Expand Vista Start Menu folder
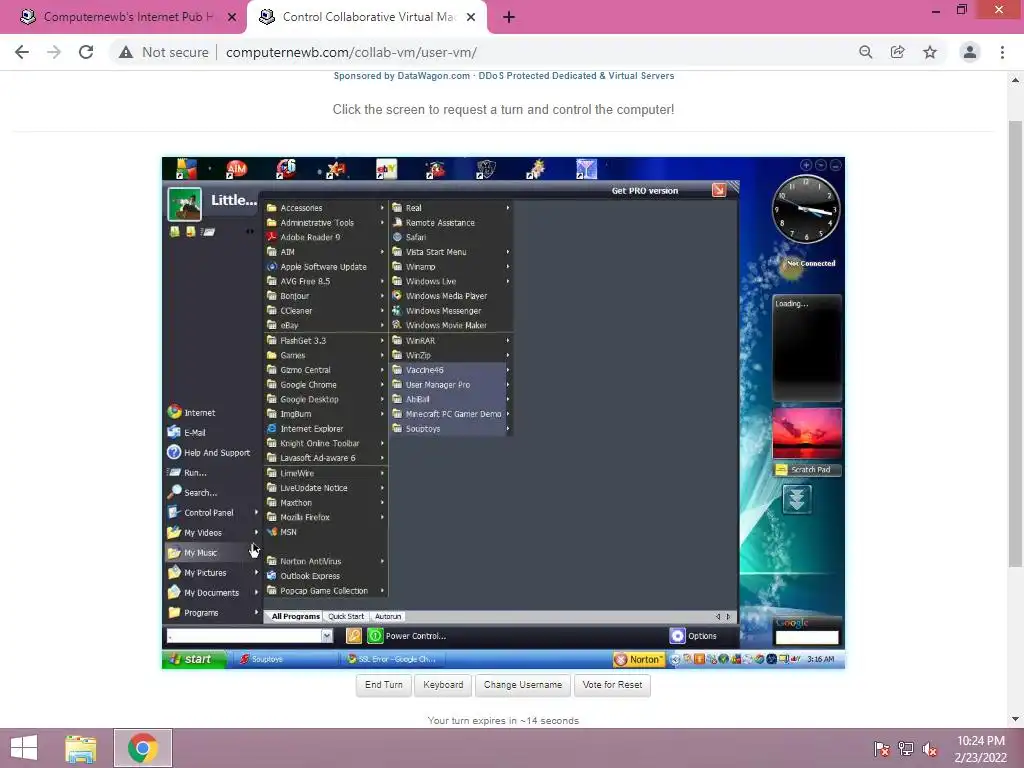 point(450,252)
